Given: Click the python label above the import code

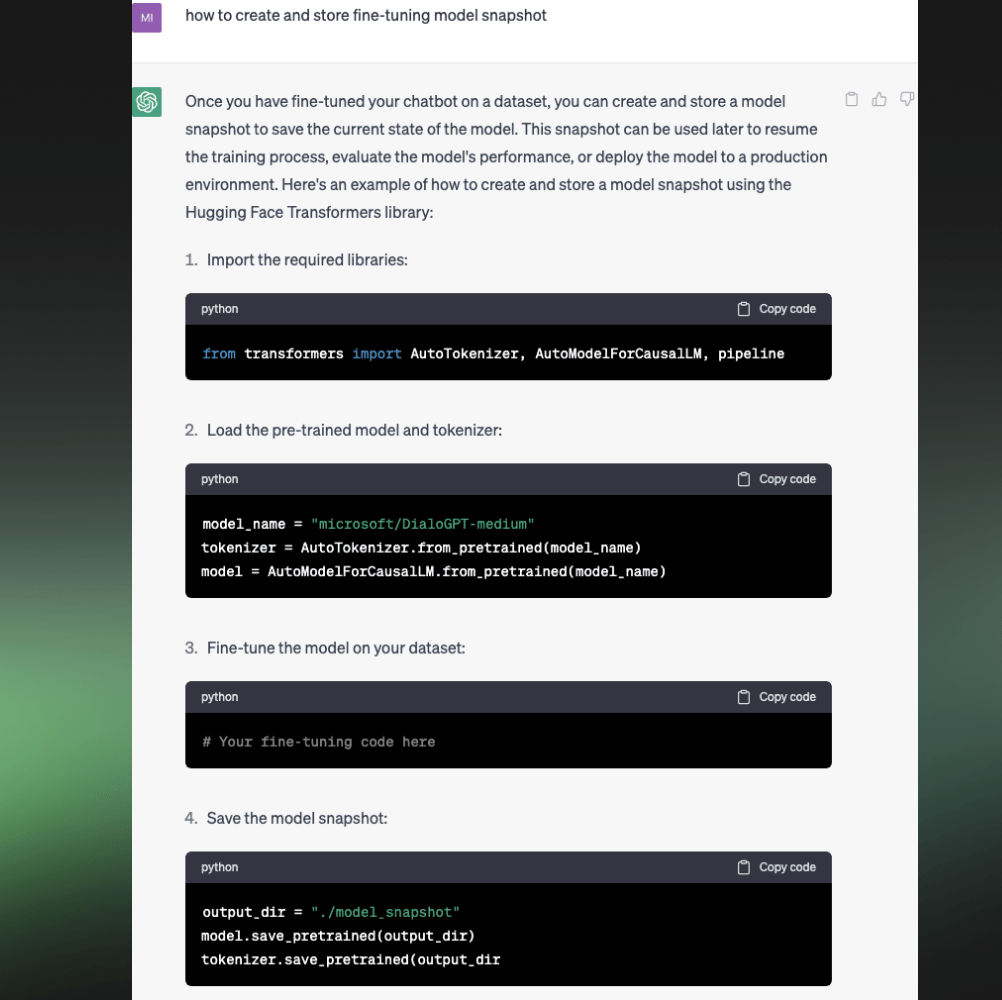Looking at the screenshot, I should tap(219, 309).
